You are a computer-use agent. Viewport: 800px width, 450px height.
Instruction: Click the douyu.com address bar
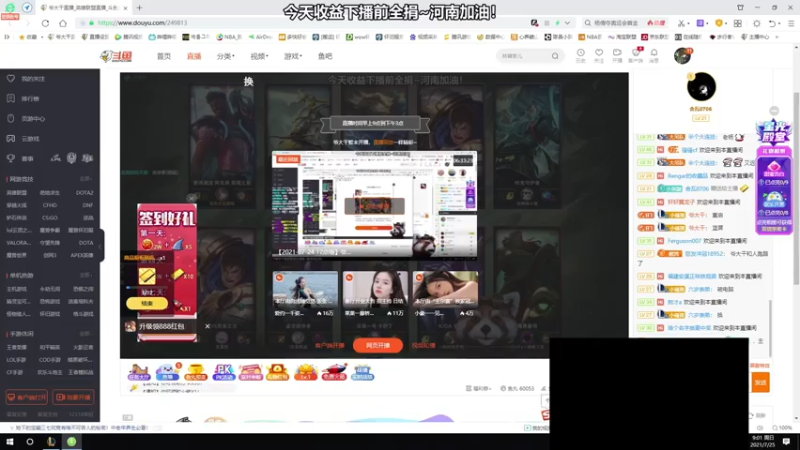pyautogui.click(x=301, y=23)
